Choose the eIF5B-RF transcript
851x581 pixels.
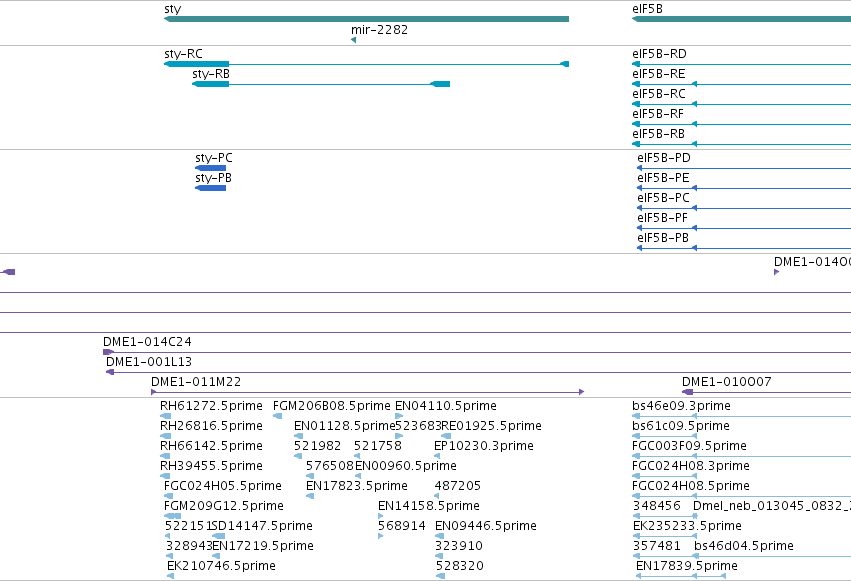point(658,114)
